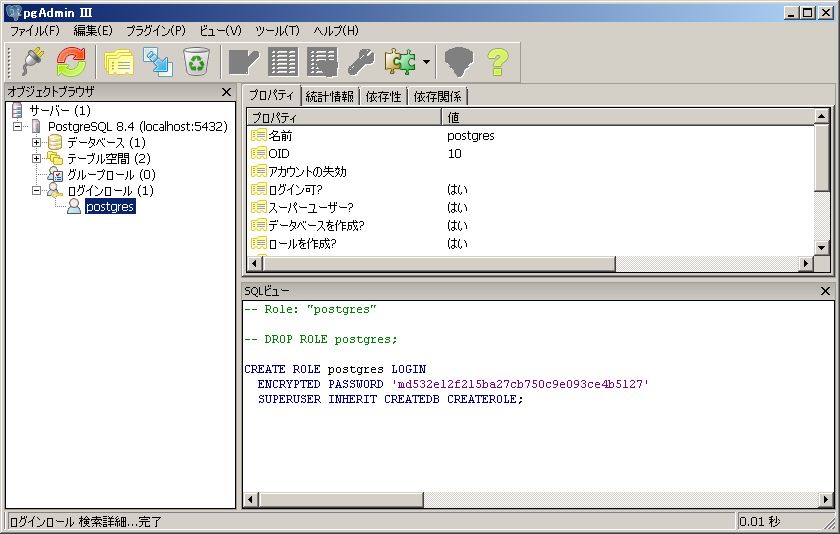Click the PostgreSQL 8.4 server icon
Image resolution: width=840 pixels, height=534 pixels.
tap(36, 126)
